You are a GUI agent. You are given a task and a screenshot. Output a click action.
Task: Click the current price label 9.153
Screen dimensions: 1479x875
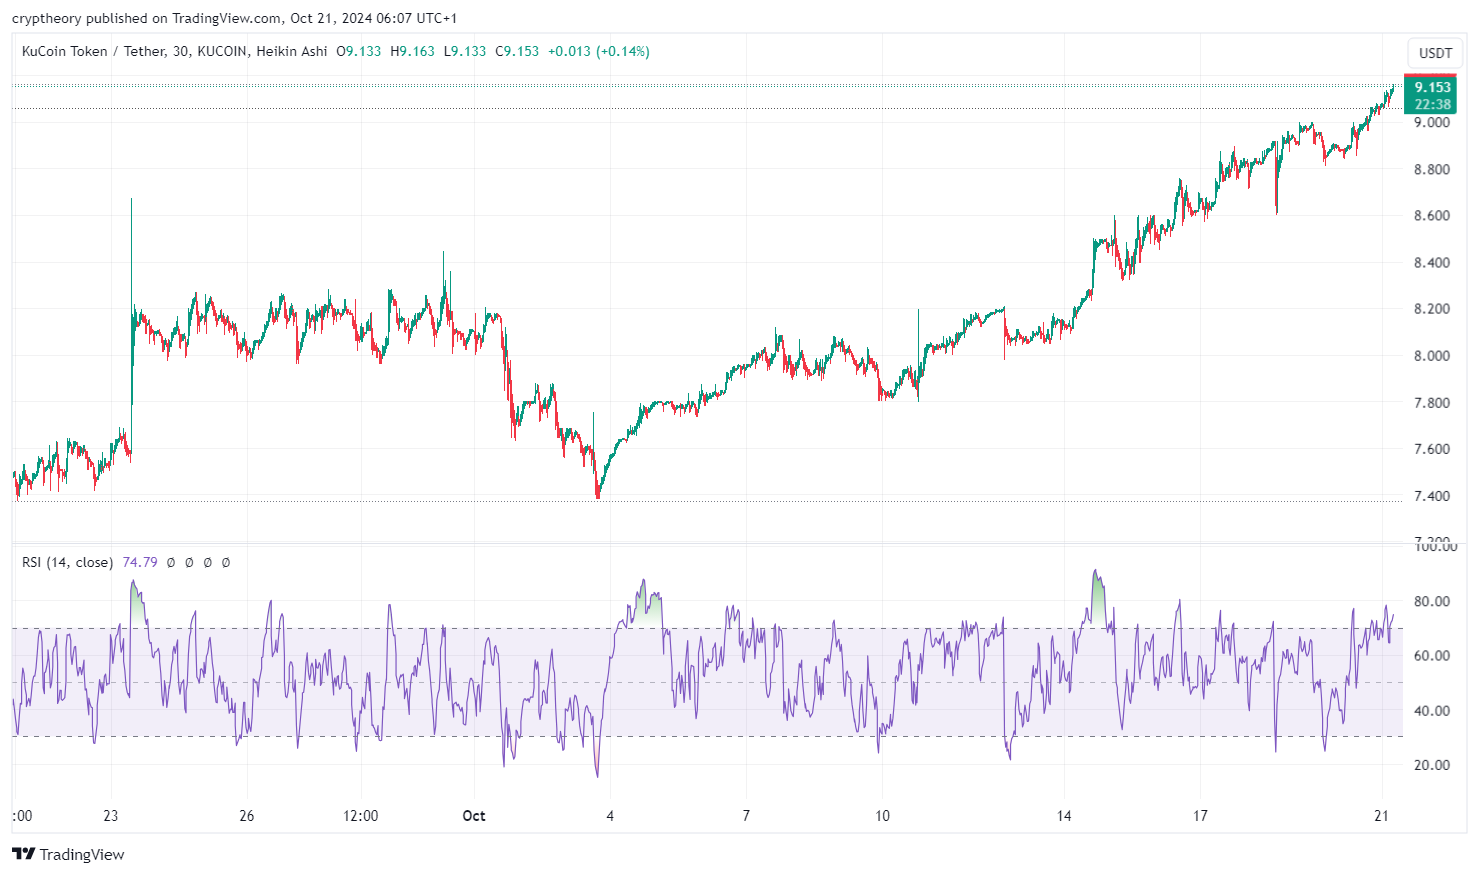(1432, 87)
